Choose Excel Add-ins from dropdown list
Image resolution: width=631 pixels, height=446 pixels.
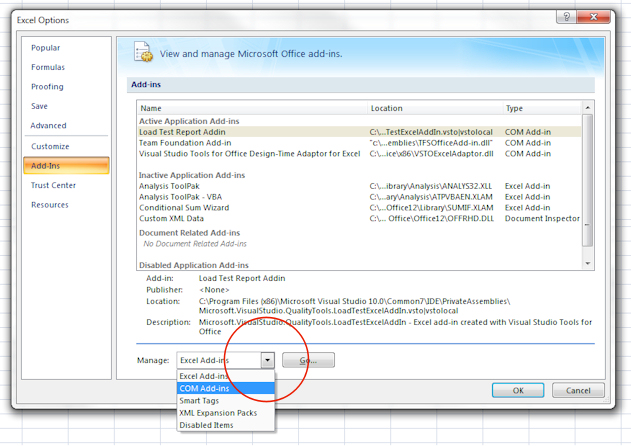(226, 376)
